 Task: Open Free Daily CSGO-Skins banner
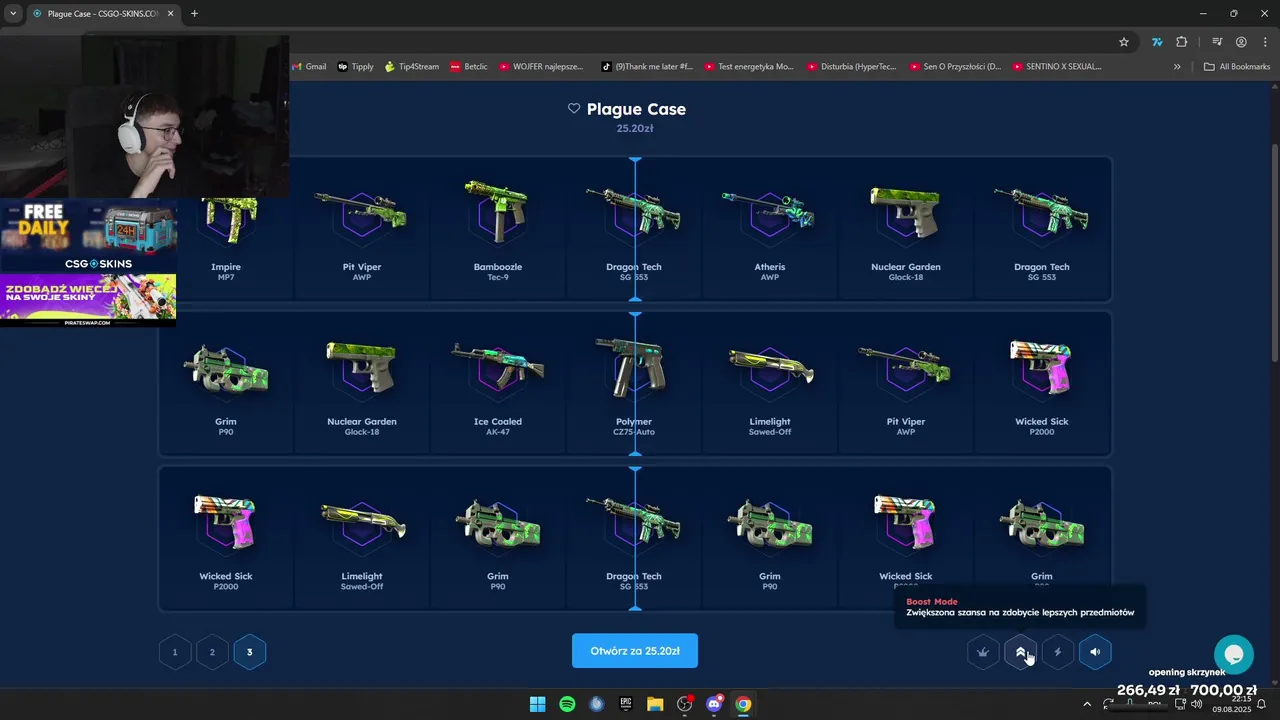pyautogui.click(x=88, y=237)
